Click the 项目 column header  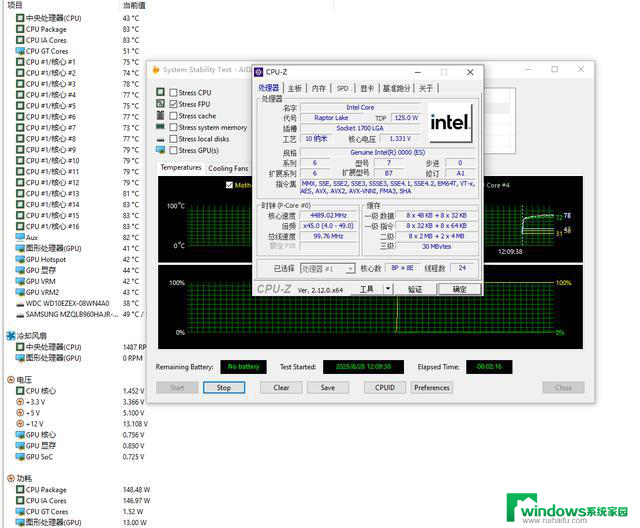pos(15,5)
